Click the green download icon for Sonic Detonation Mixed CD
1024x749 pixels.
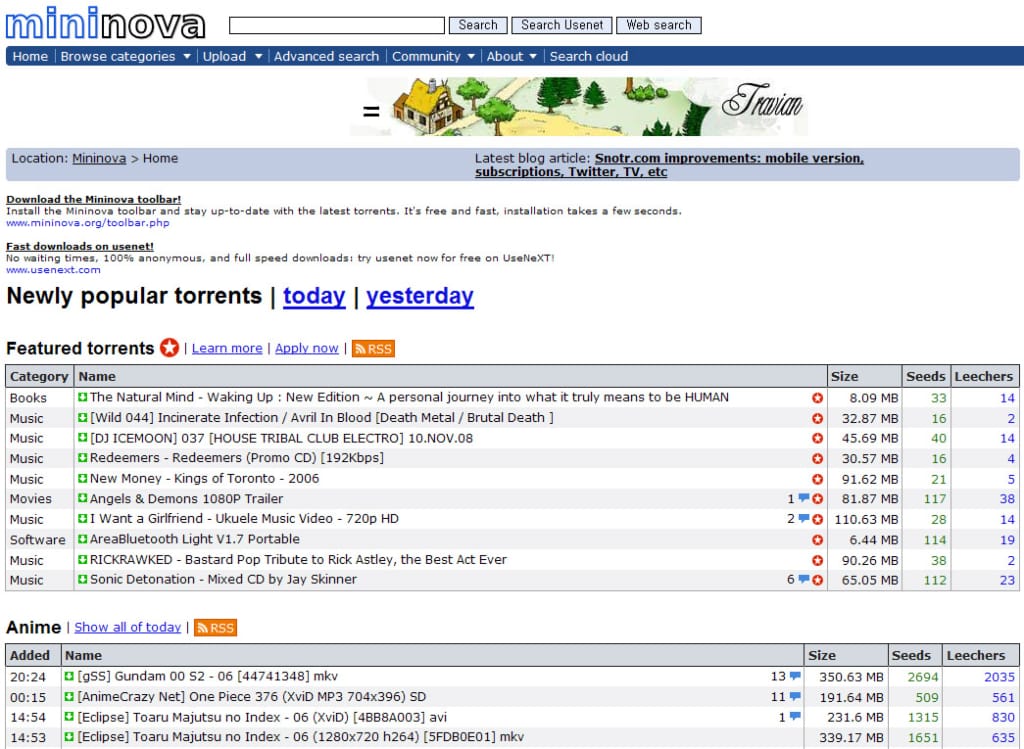(82, 579)
